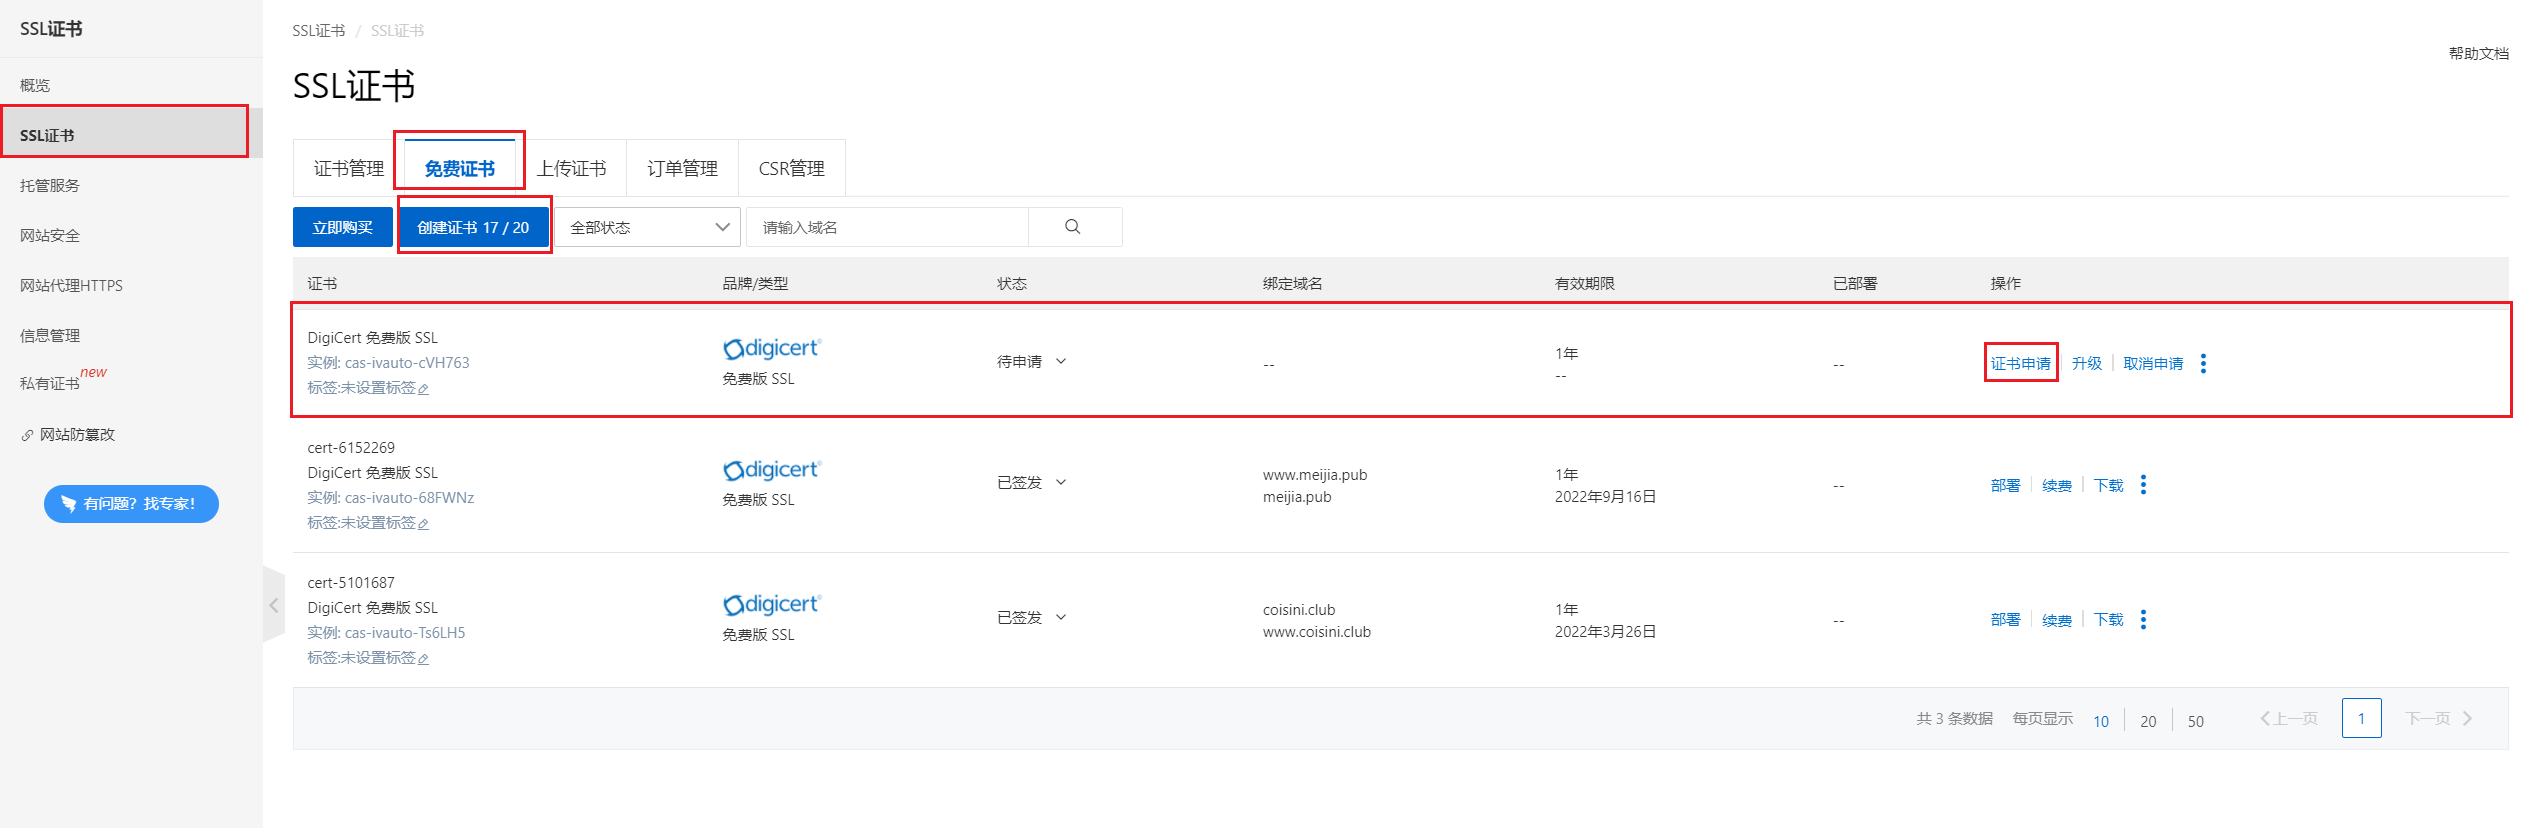Open more actions menu for coisini.club certificate

(x=2143, y=620)
